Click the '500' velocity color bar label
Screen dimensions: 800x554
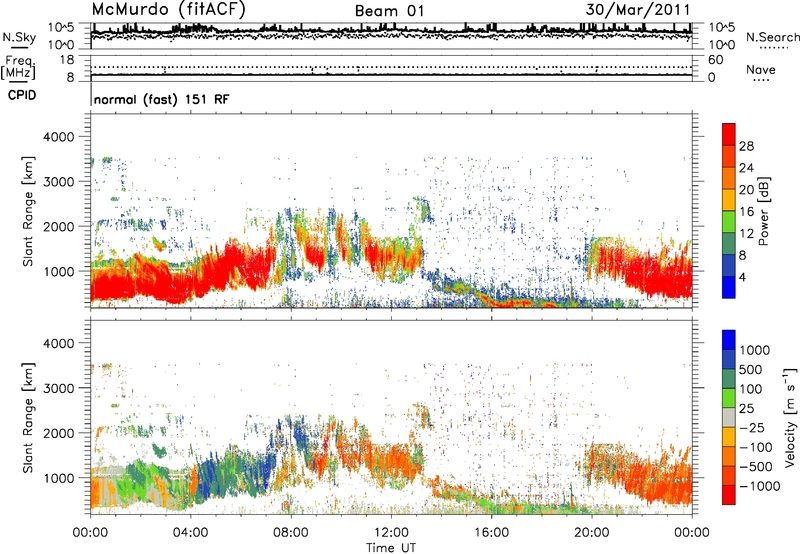pyautogui.click(x=751, y=370)
